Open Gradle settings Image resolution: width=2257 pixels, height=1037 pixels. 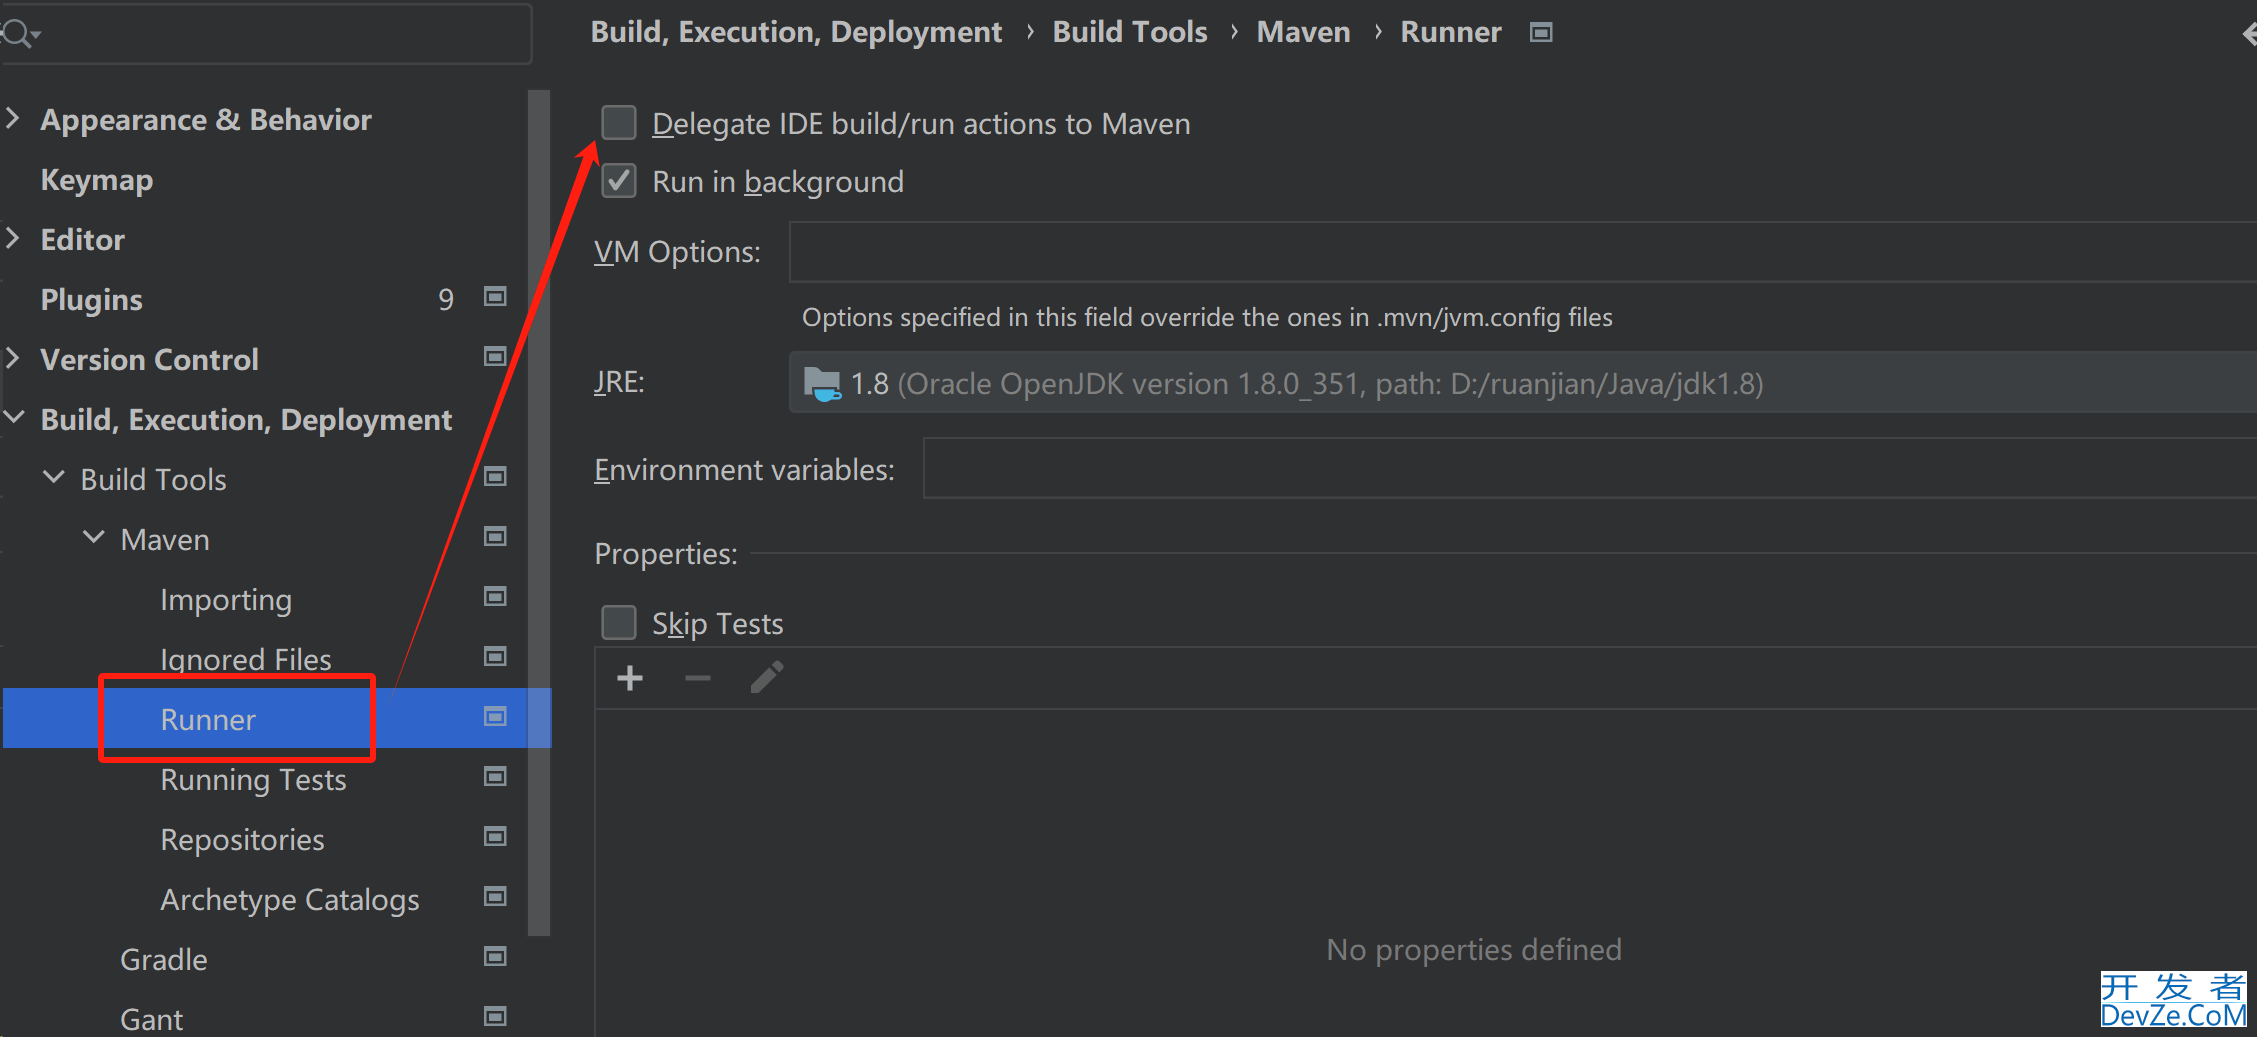(164, 960)
